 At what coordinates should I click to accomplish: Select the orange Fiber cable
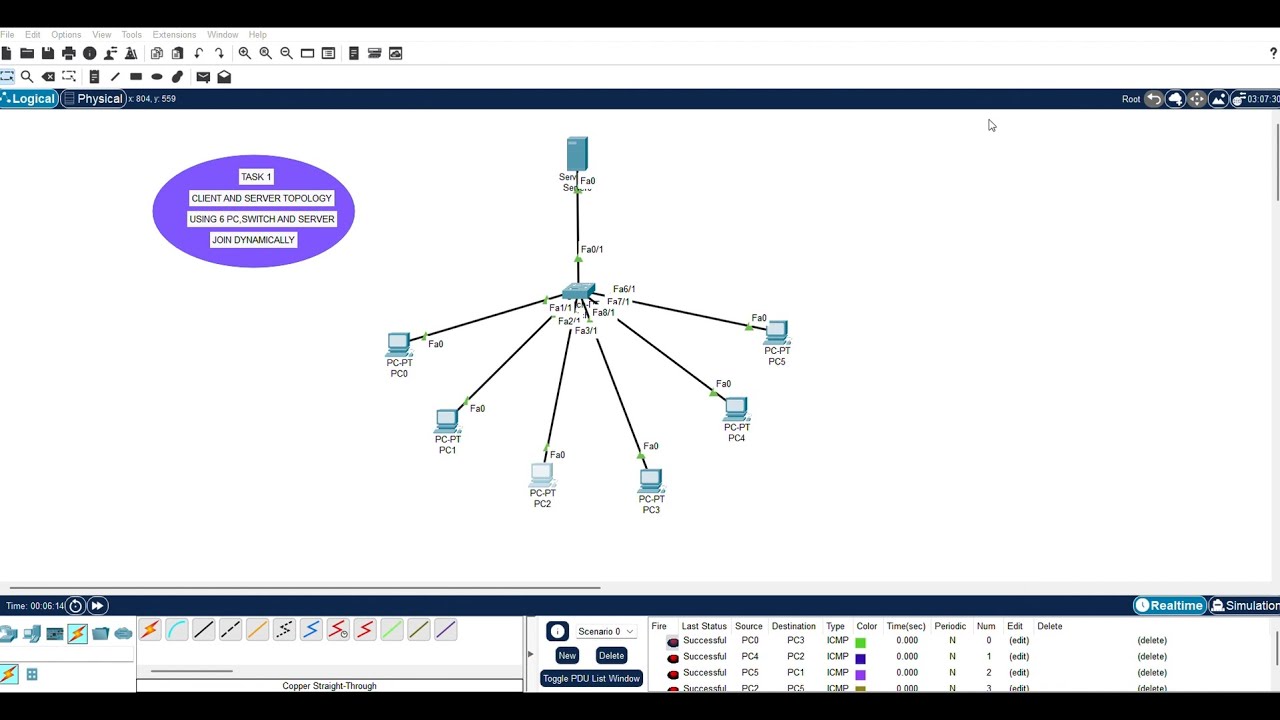(x=257, y=630)
